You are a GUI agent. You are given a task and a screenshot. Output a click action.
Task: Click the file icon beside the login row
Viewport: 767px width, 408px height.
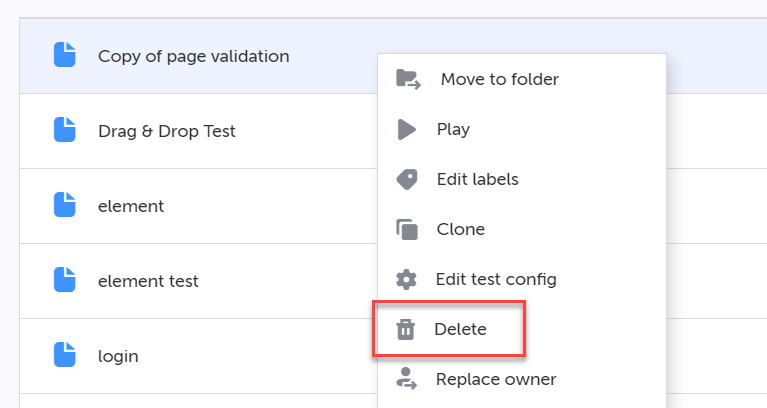click(x=65, y=354)
